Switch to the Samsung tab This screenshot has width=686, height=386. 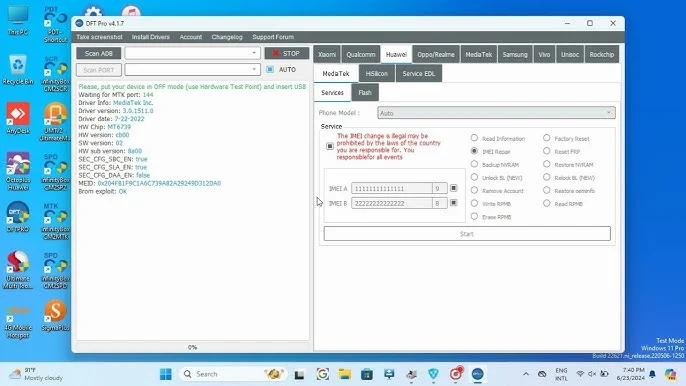click(515, 54)
